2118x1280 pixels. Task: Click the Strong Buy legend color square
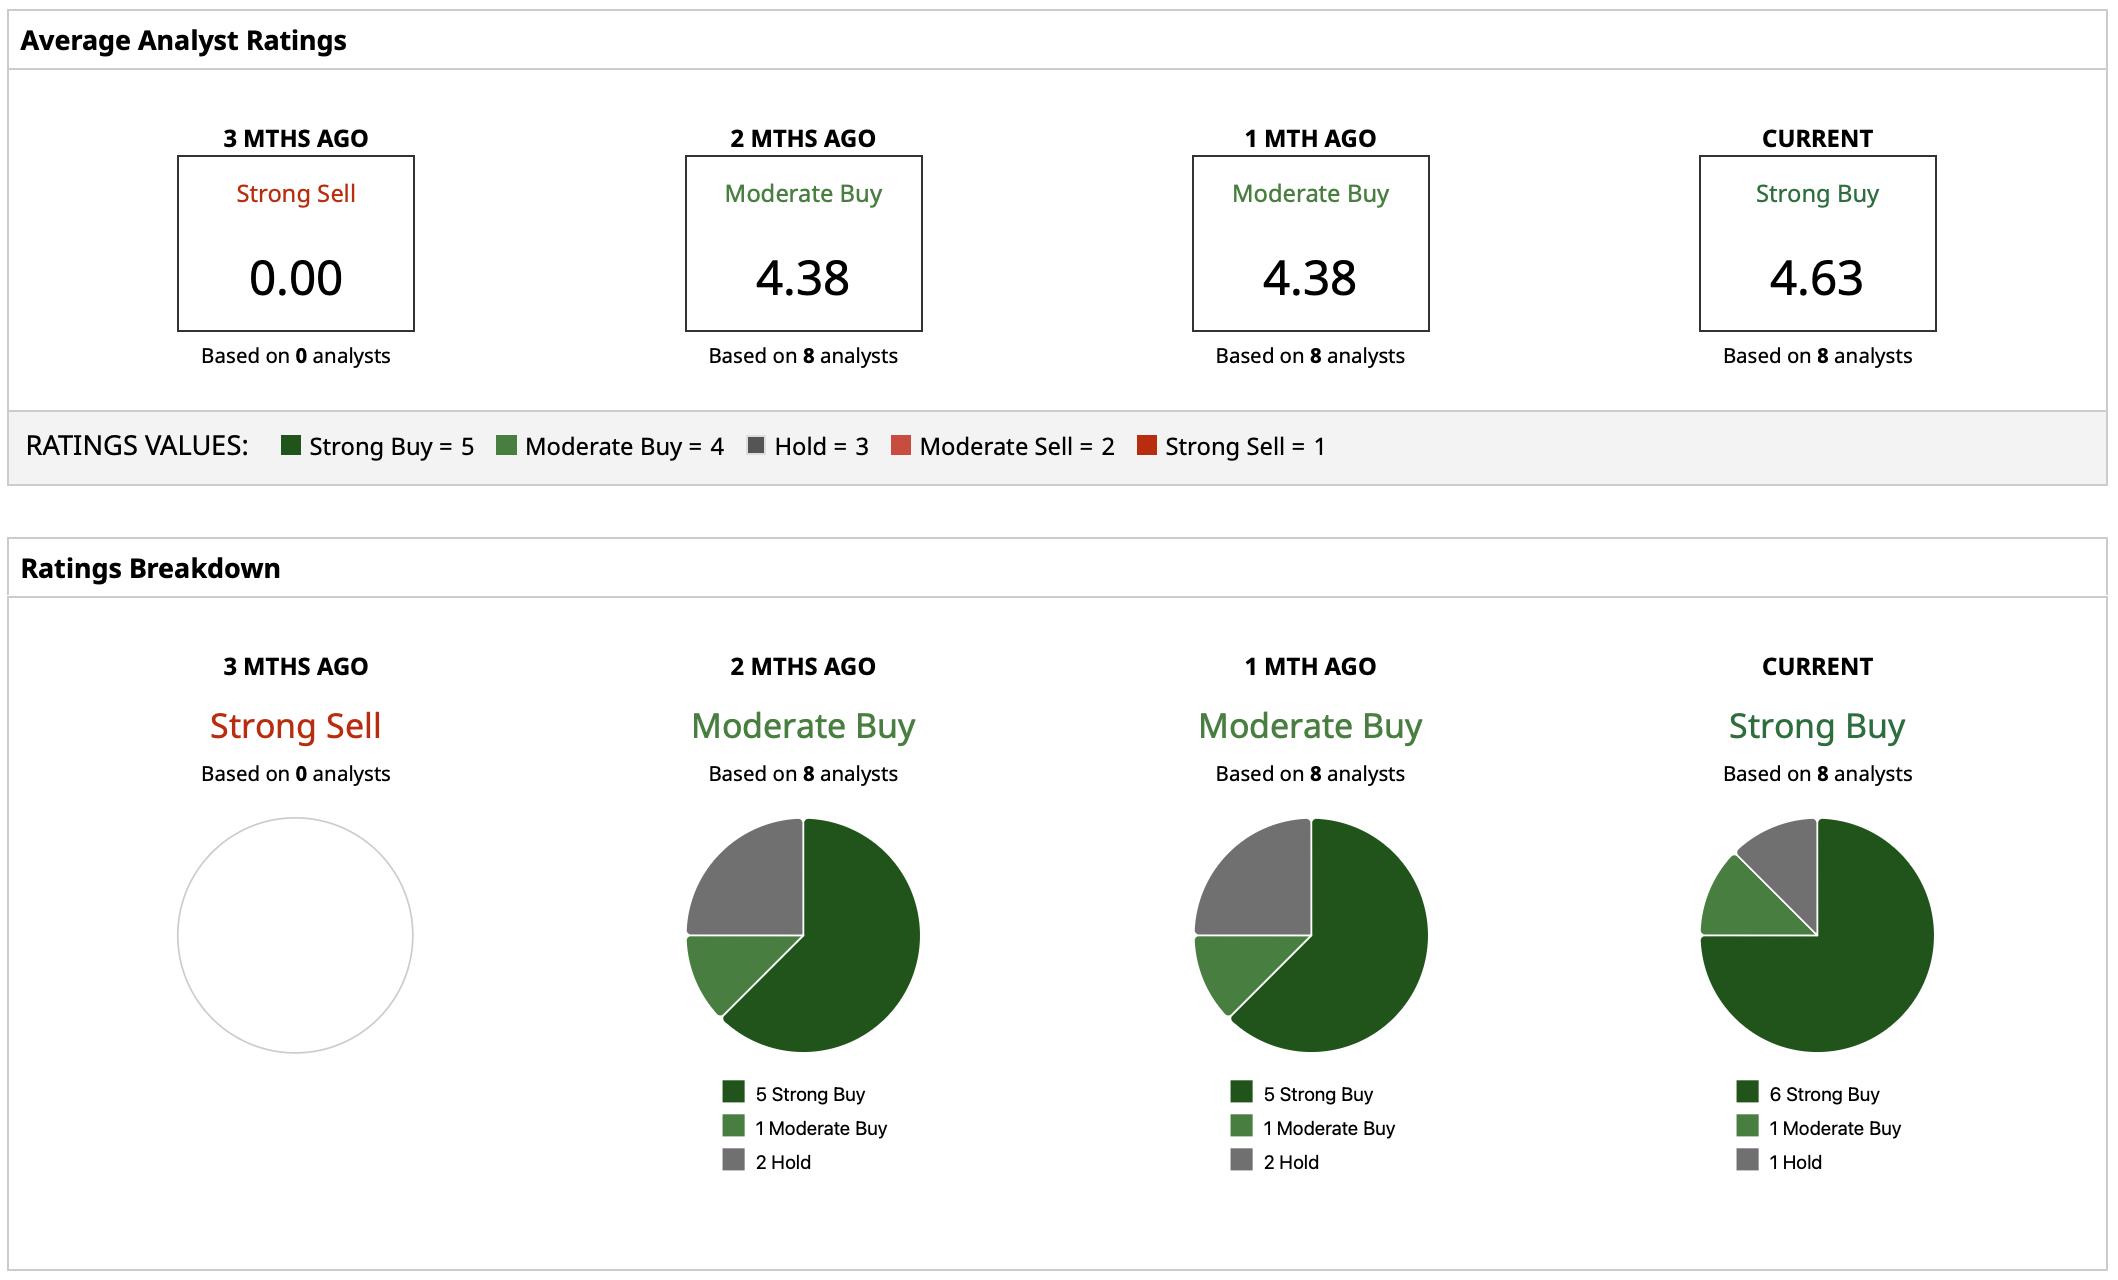(x=291, y=445)
